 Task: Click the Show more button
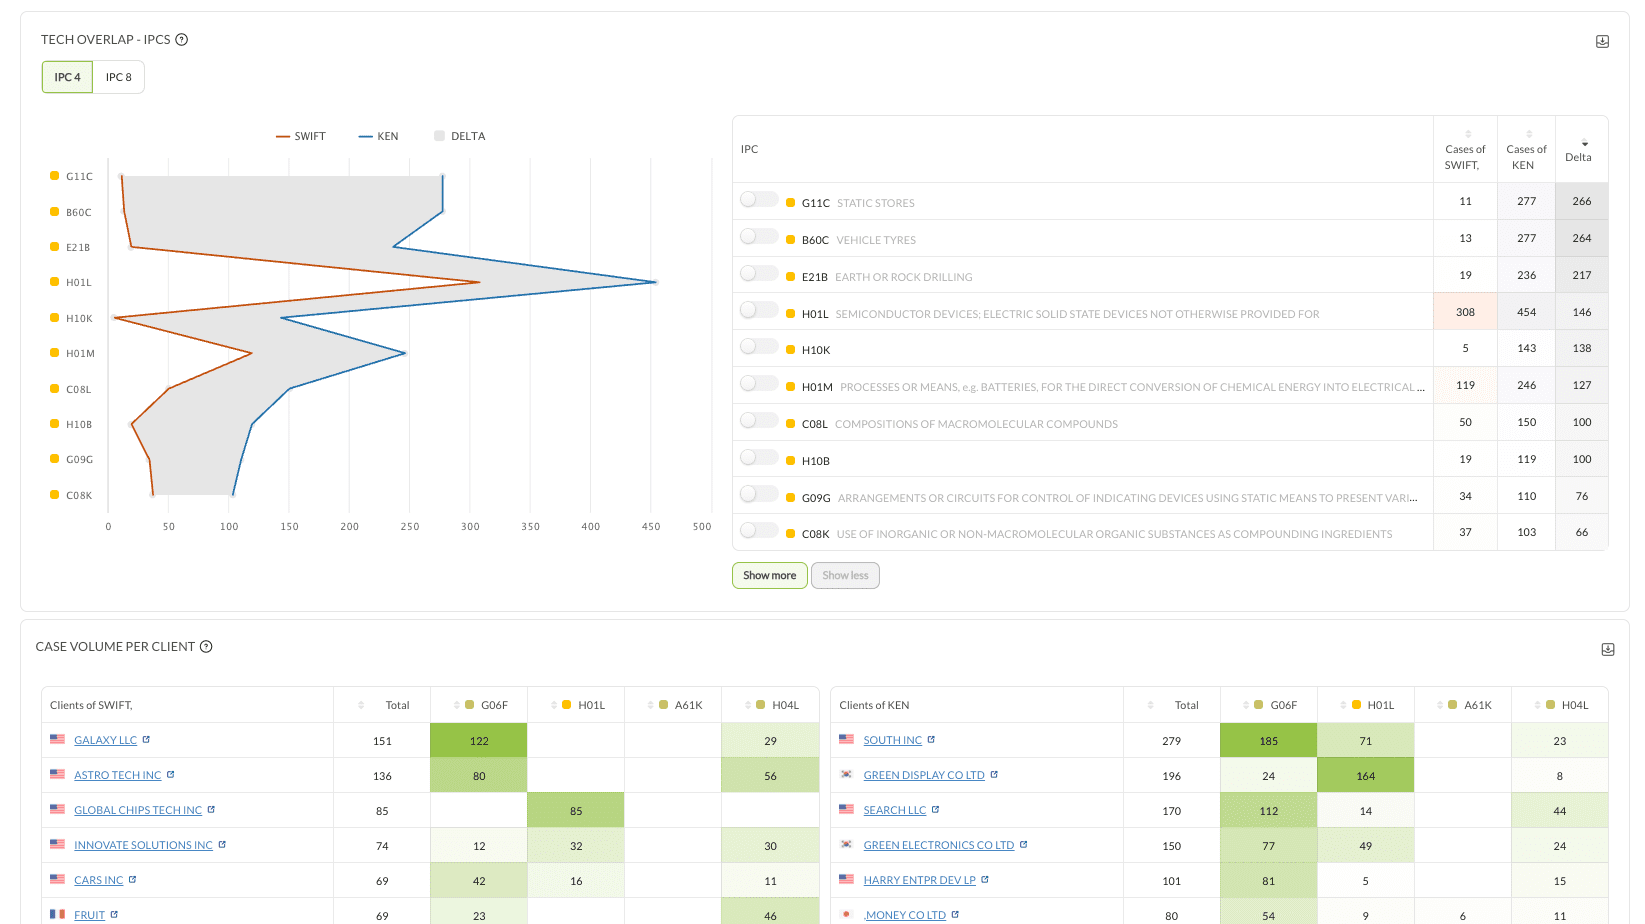[770, 576]
